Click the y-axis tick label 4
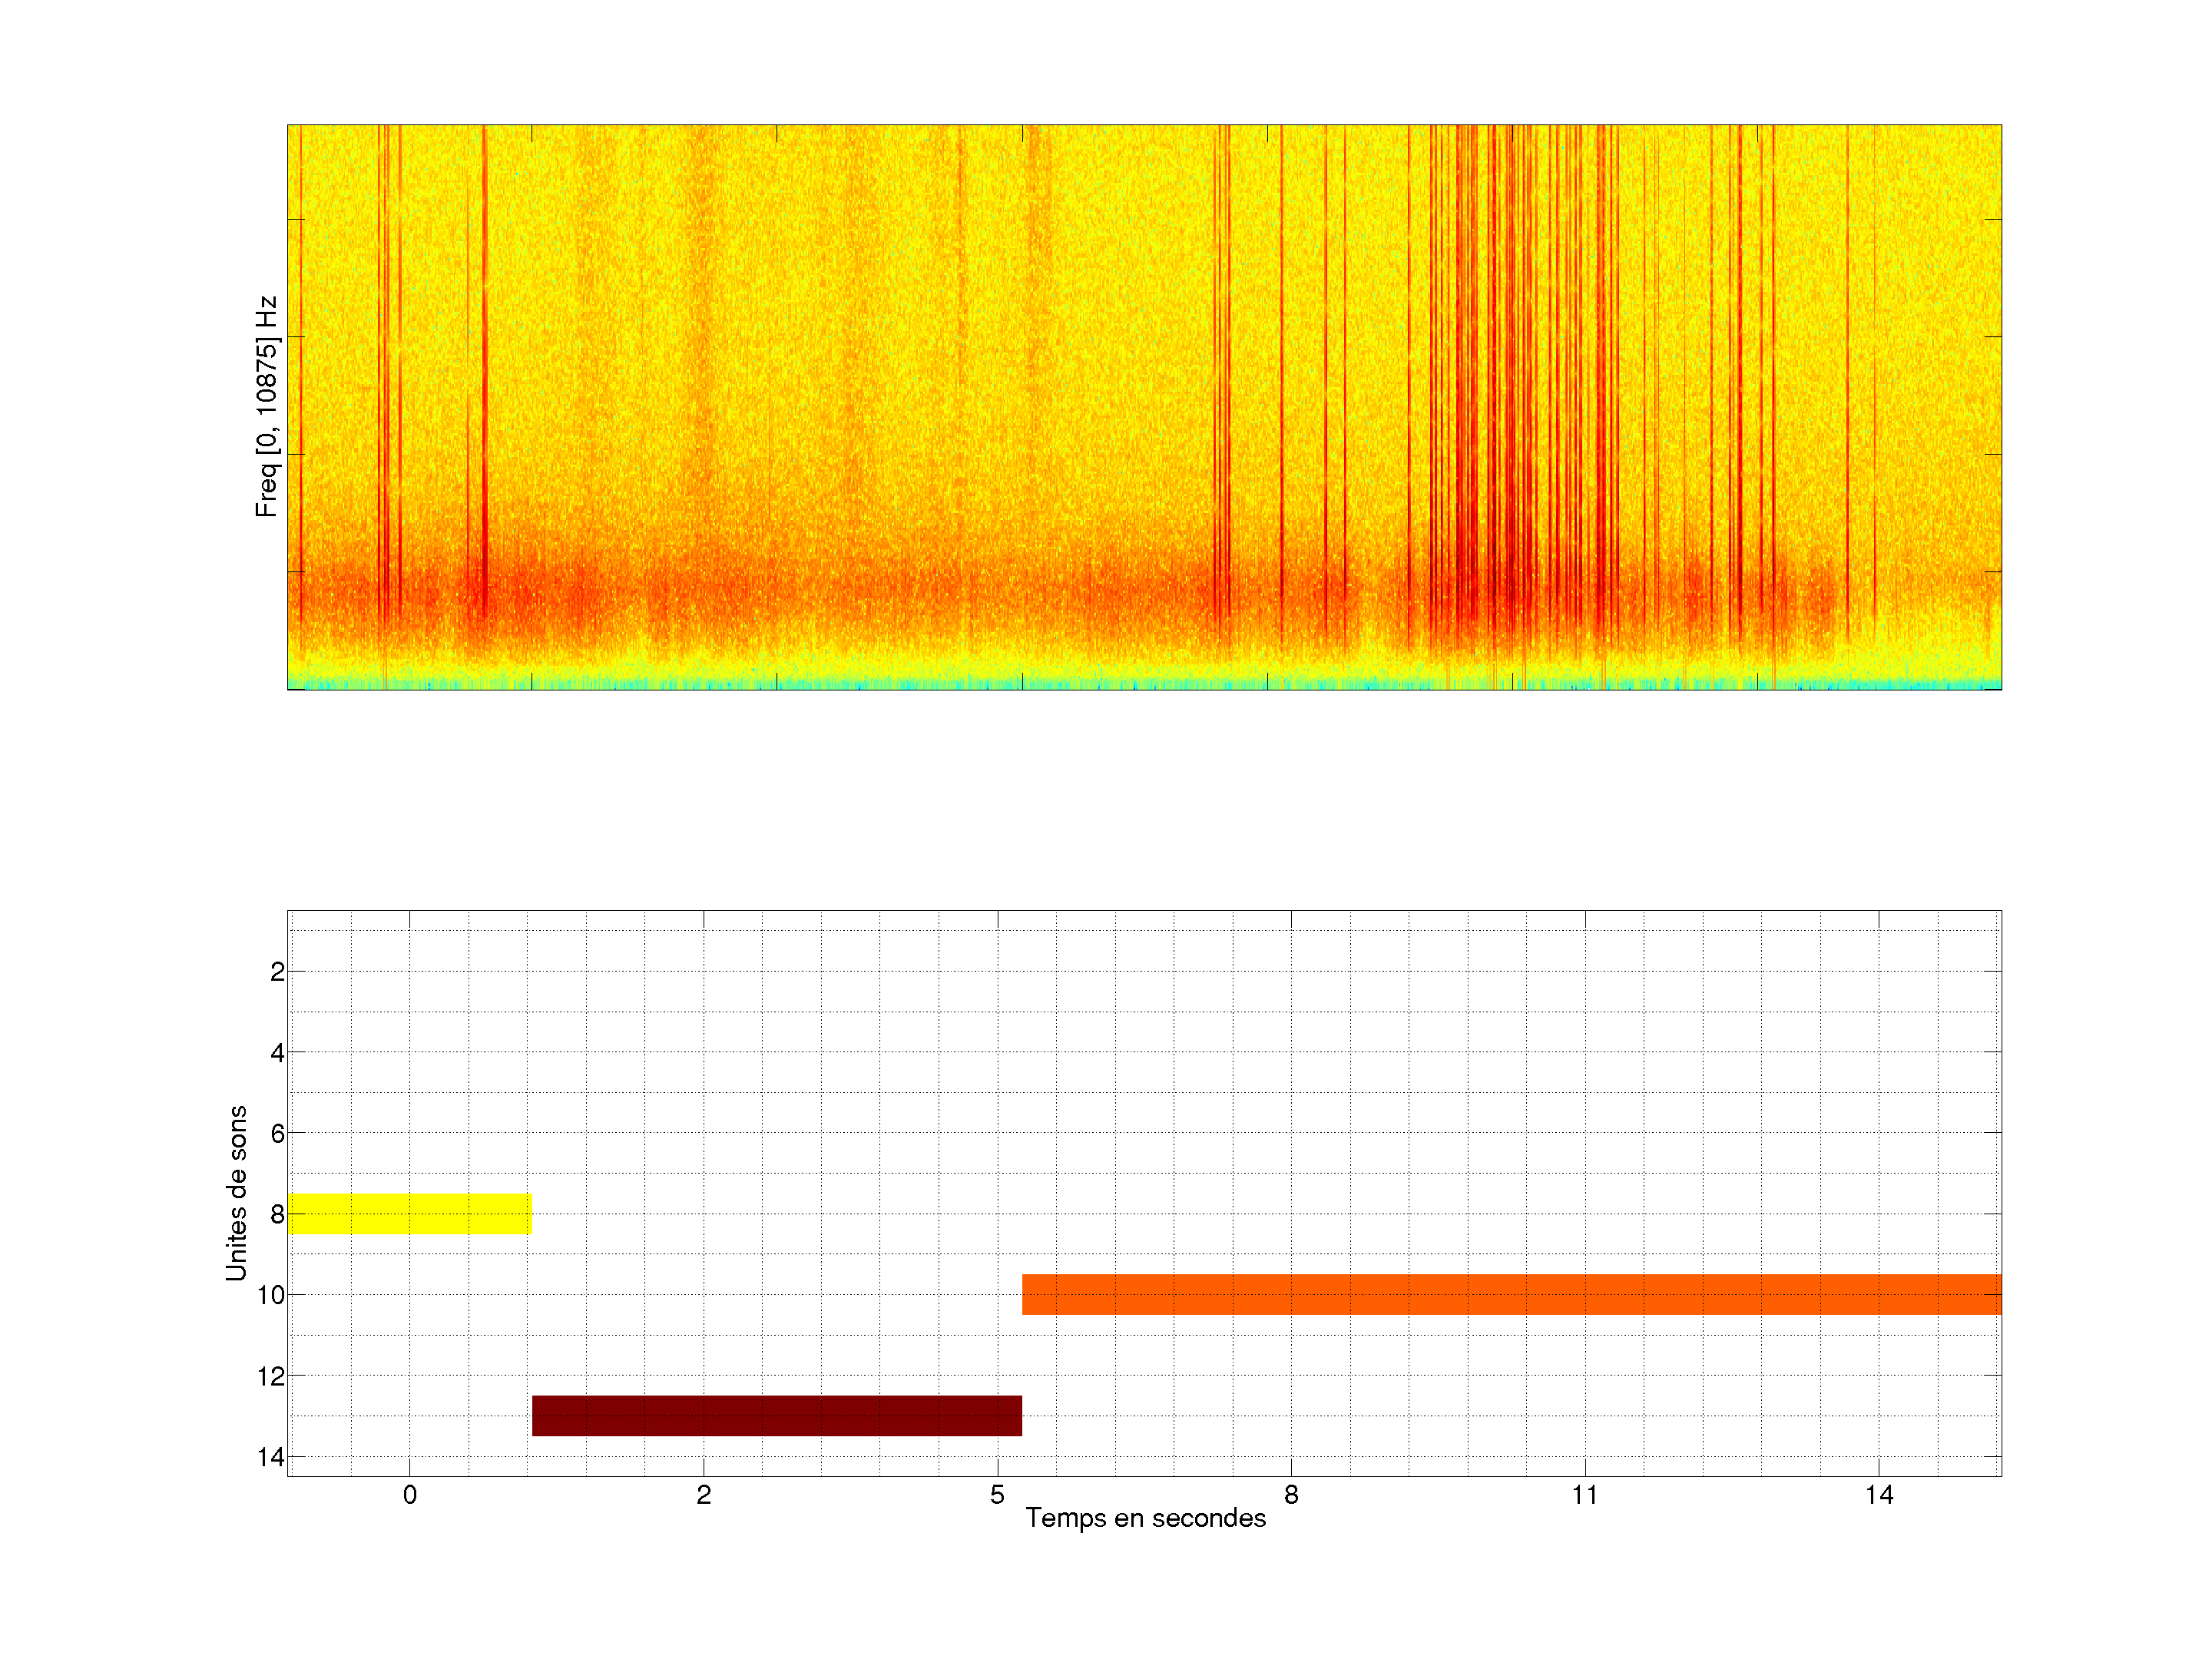Screen dimensions: 2212x1659 tap(277, 1053)
